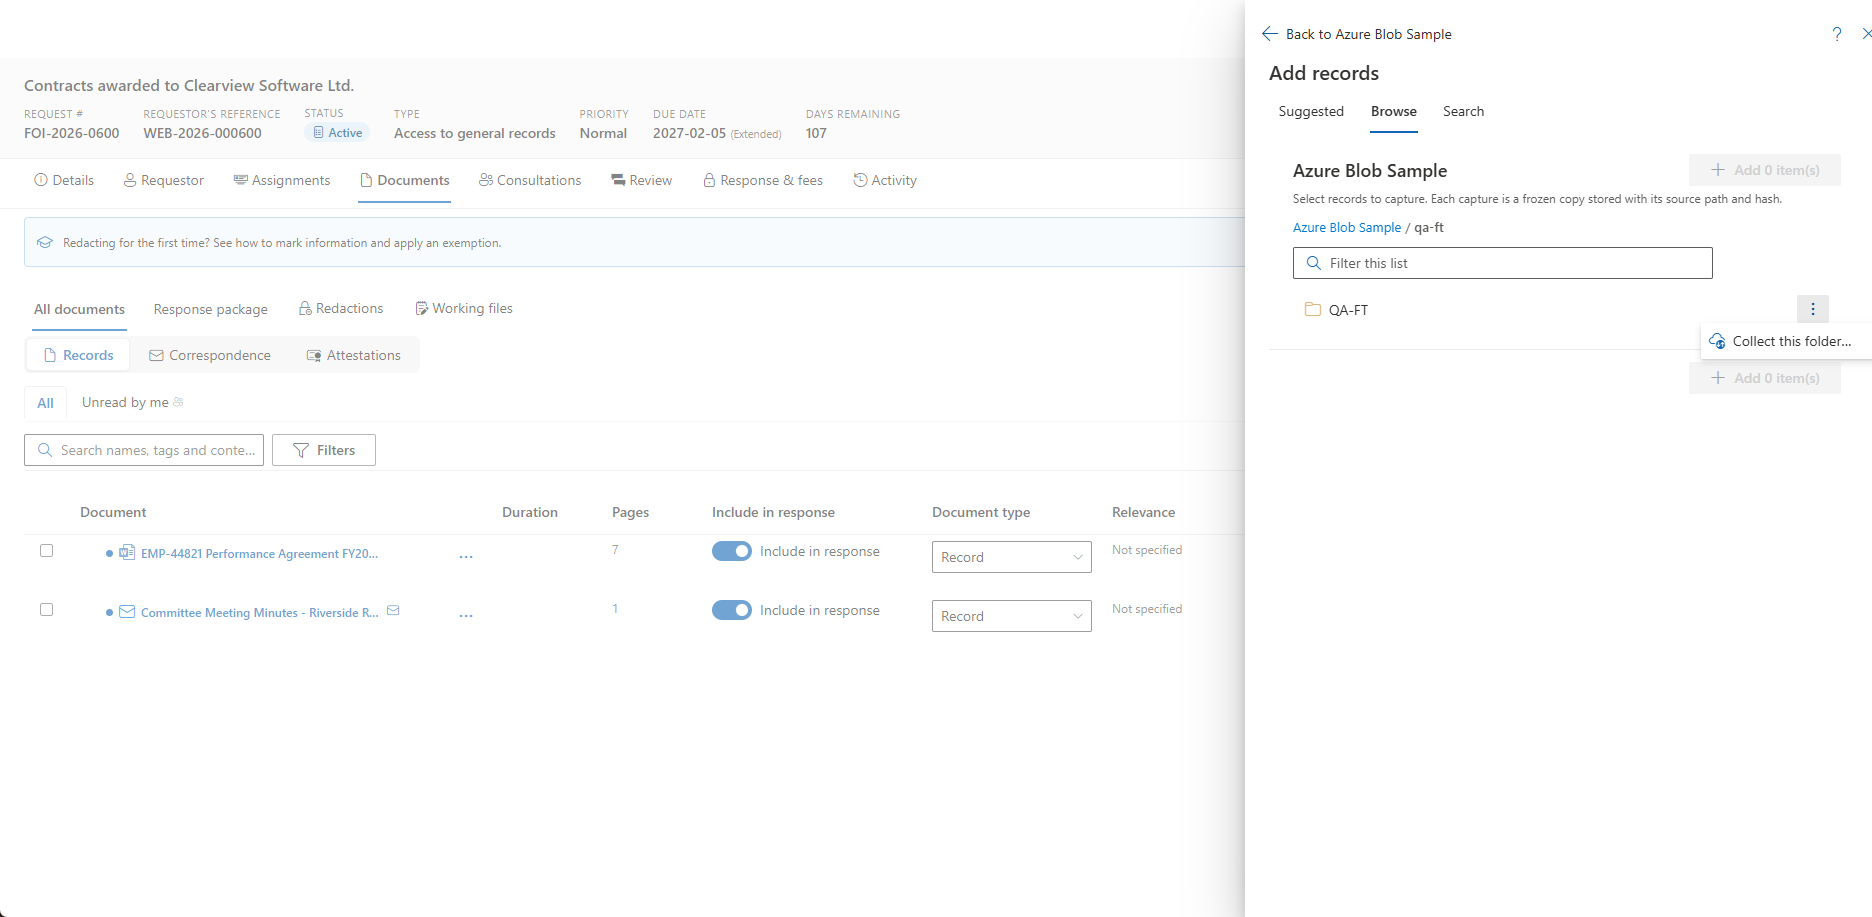Open the EMP-44821 Performance Agreement document link
Viewport: 1872px width, 917px height.
click(259, 553)
